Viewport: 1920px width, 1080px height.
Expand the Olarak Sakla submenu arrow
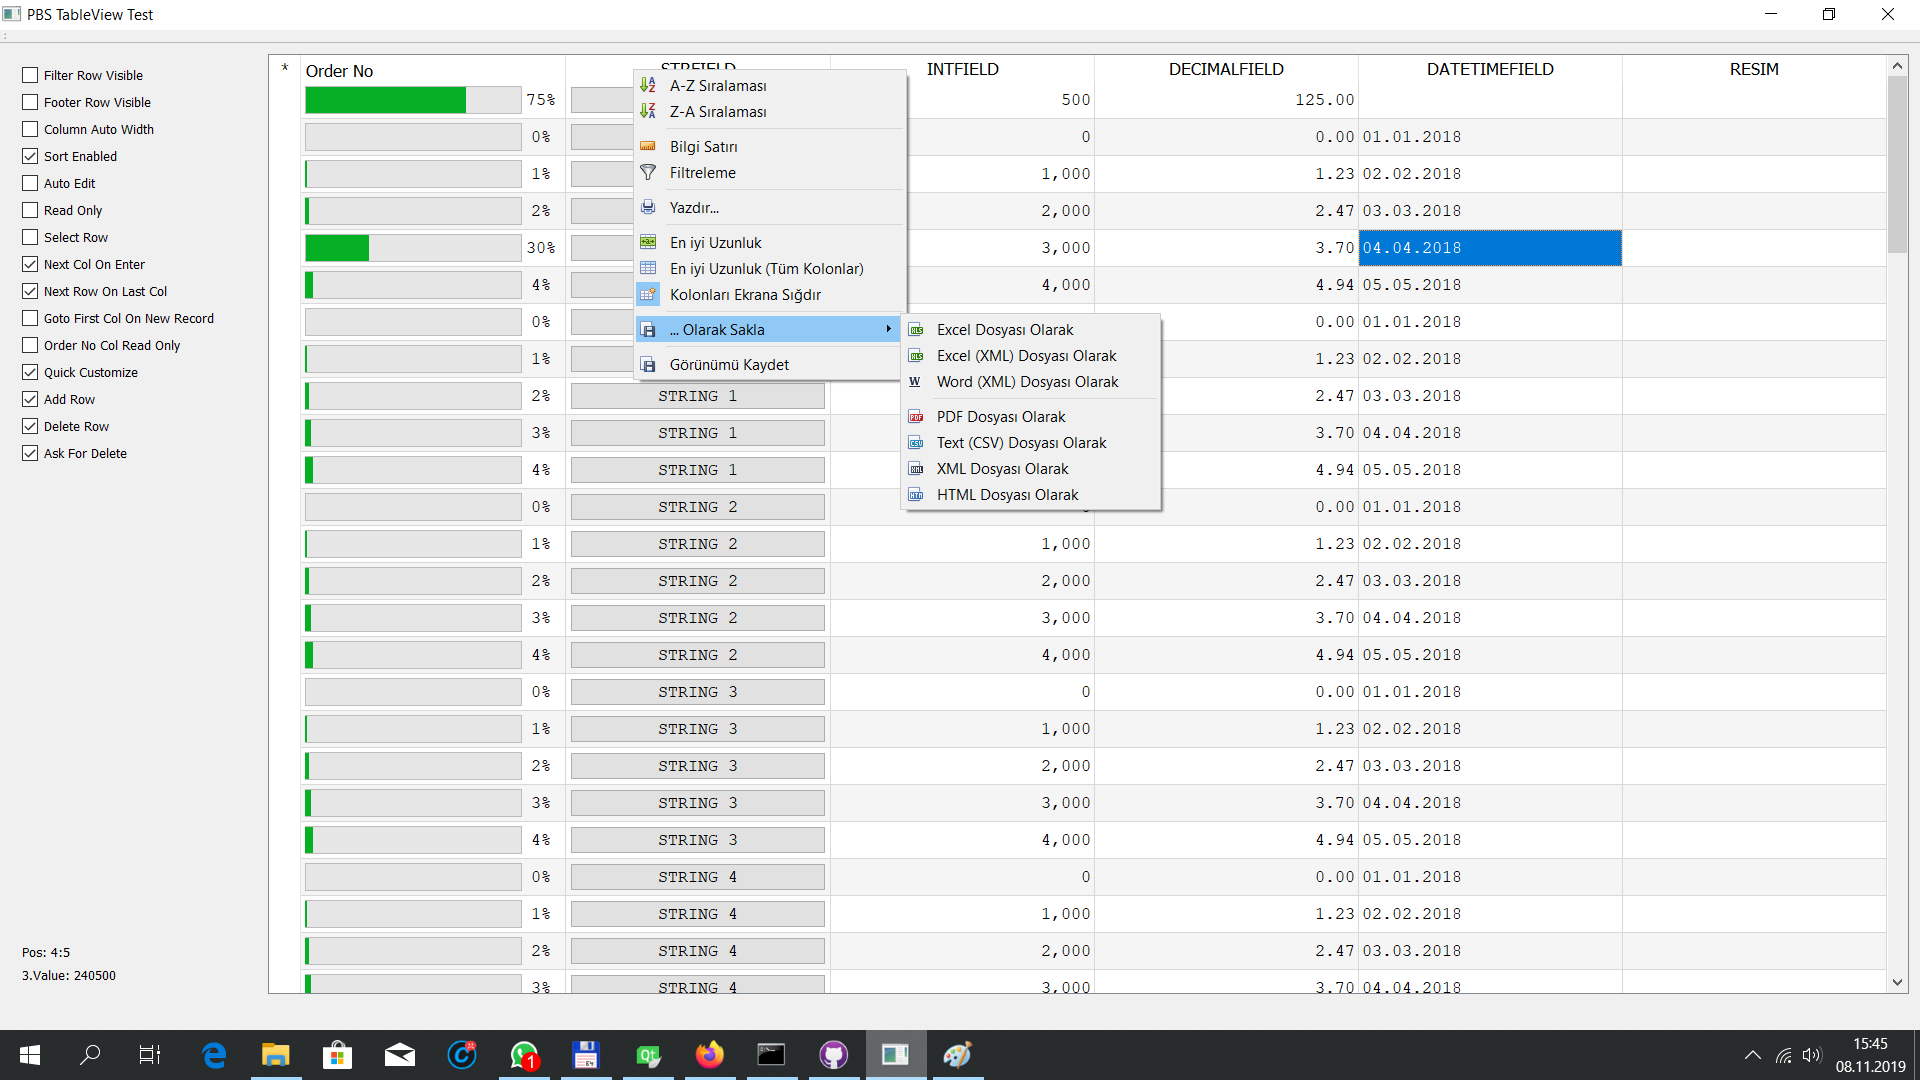(x=888, y=329)
